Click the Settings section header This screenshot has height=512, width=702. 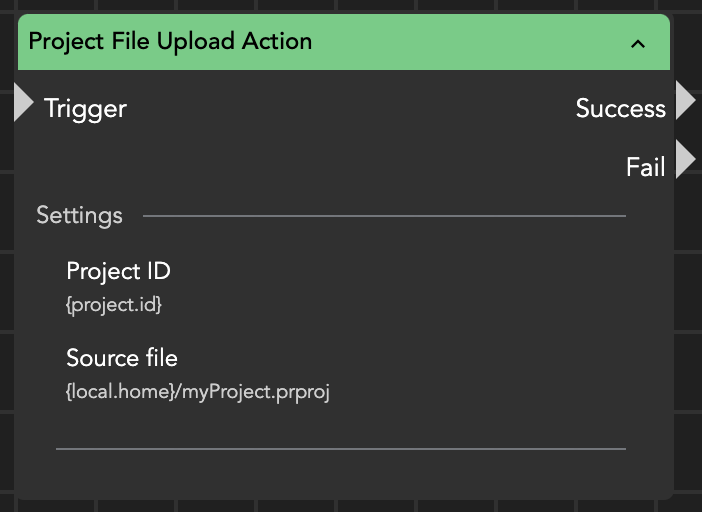[x=79, y=215]
